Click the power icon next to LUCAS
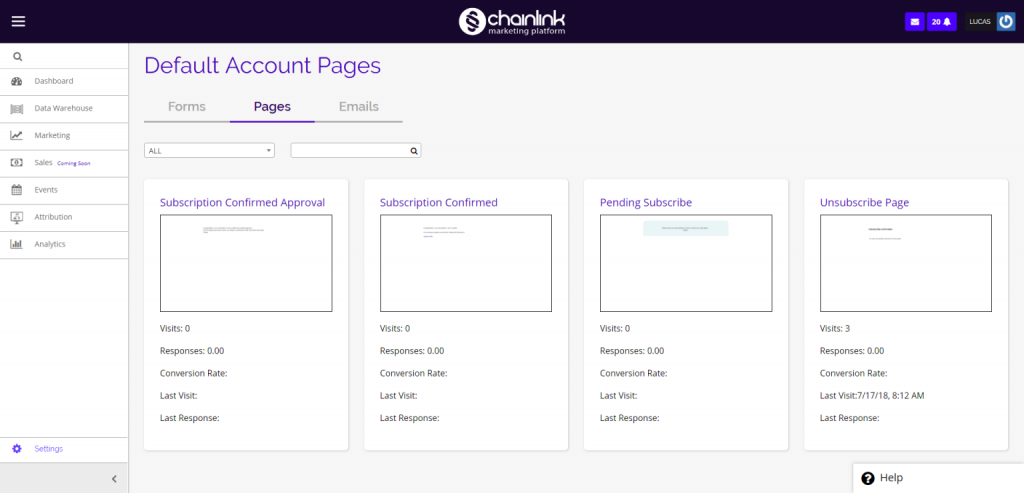The image size is (1024, 493). 1006,22
